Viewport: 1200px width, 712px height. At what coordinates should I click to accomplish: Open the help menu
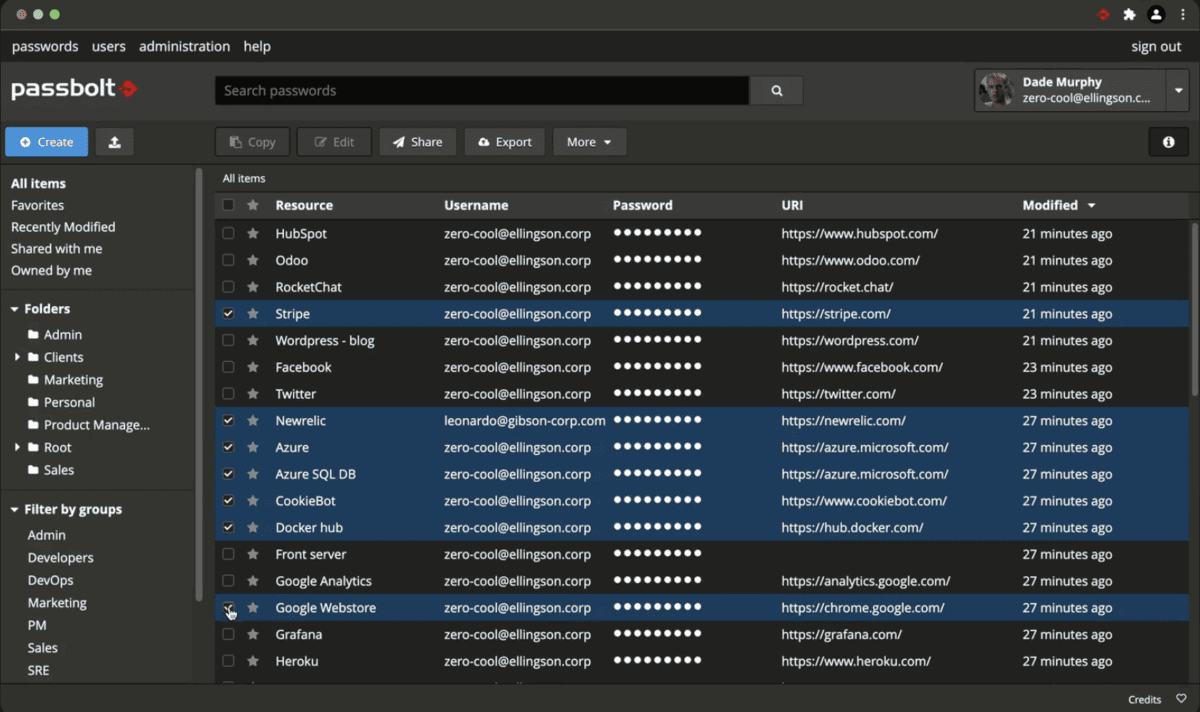(257, 46)
